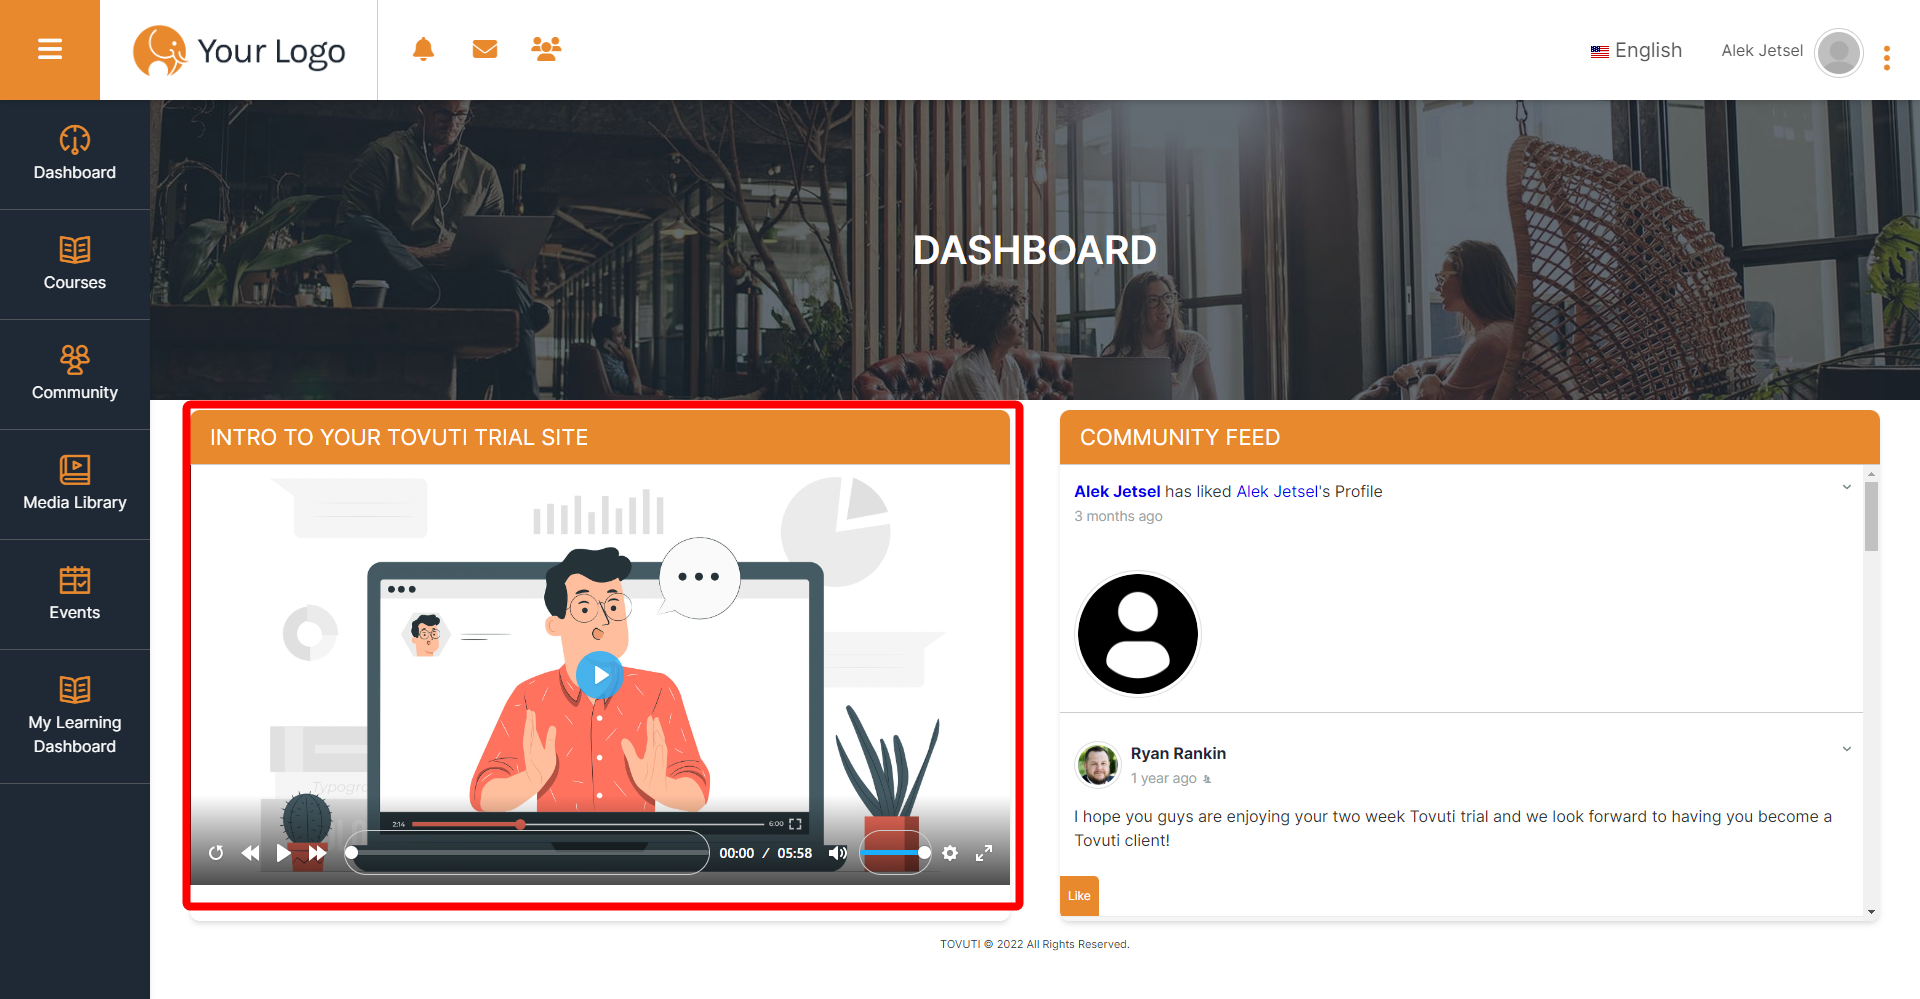Click bold Alek Jetsel link in feed

[x=1117, y=491]
